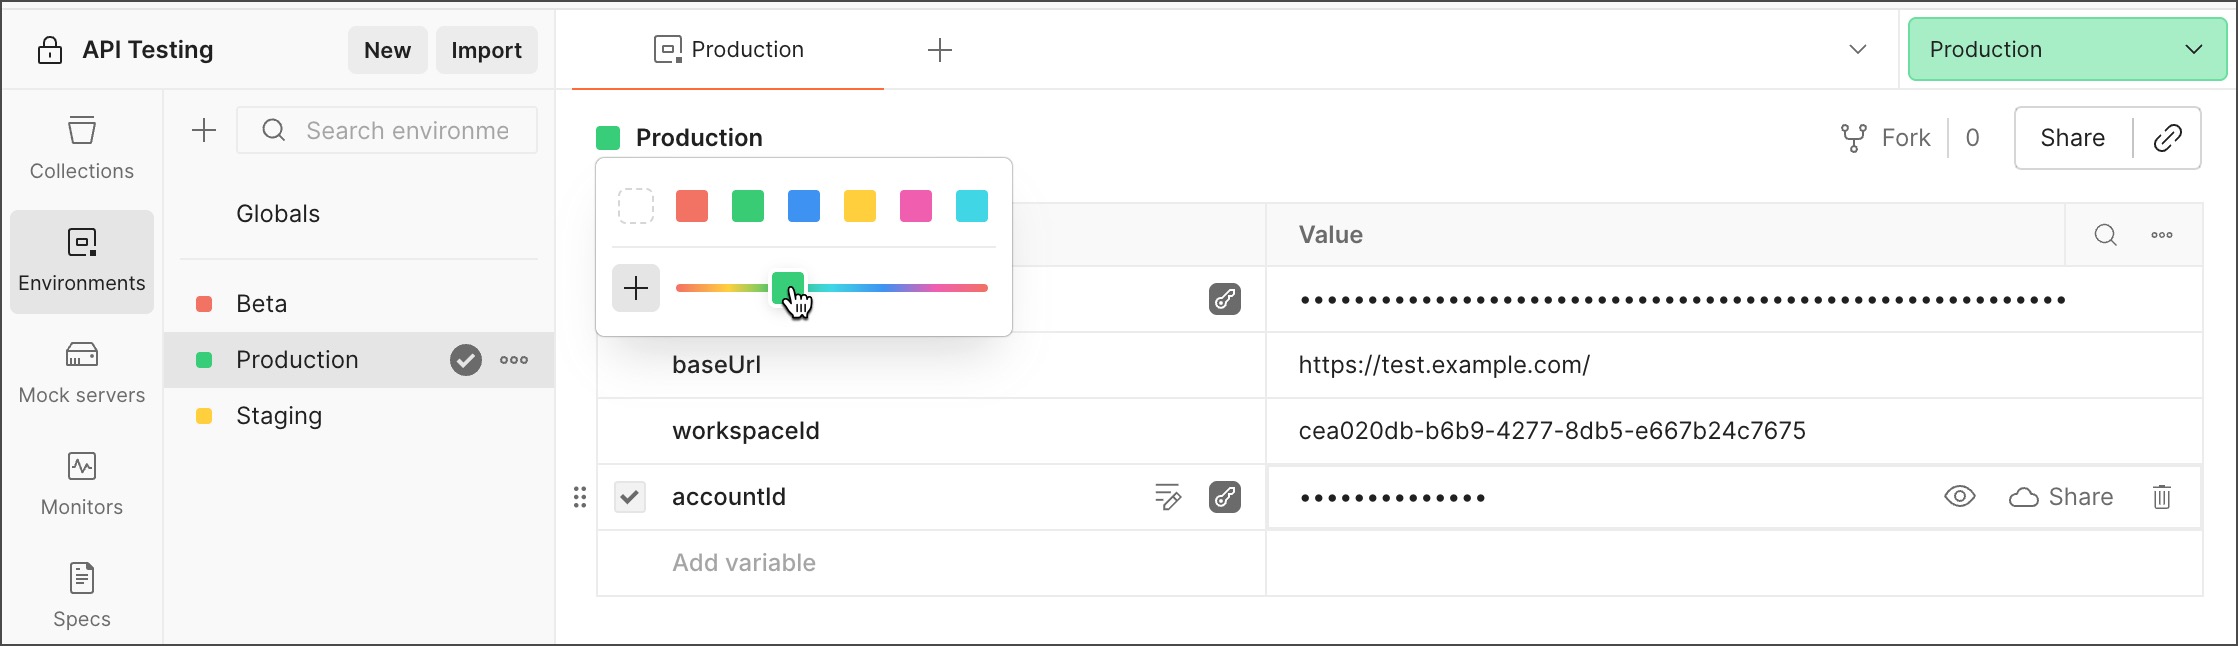Reveal the masked accountId value

(1959, 496)
